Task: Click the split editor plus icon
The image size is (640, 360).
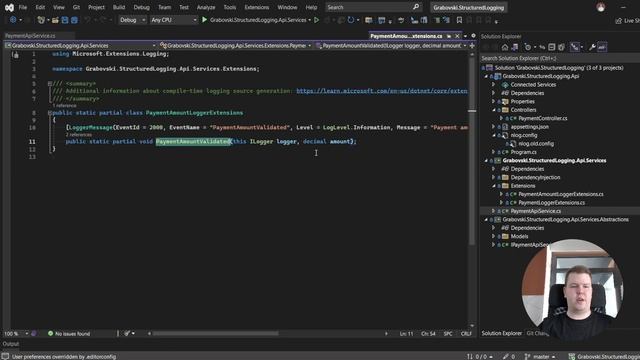Action: coord(473,46)
